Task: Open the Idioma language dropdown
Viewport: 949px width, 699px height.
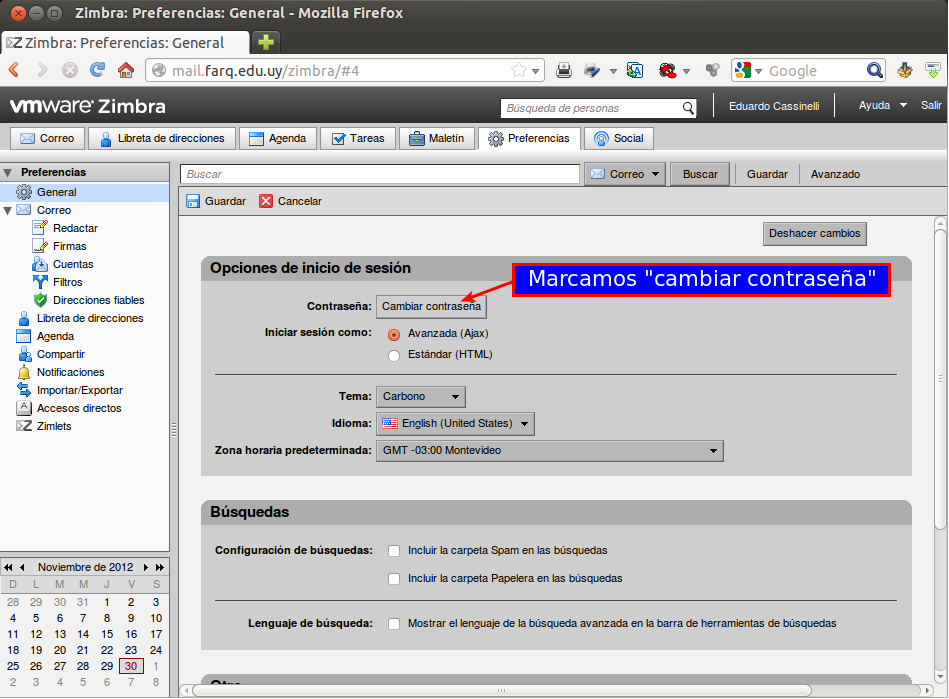Action: point(455,424)
